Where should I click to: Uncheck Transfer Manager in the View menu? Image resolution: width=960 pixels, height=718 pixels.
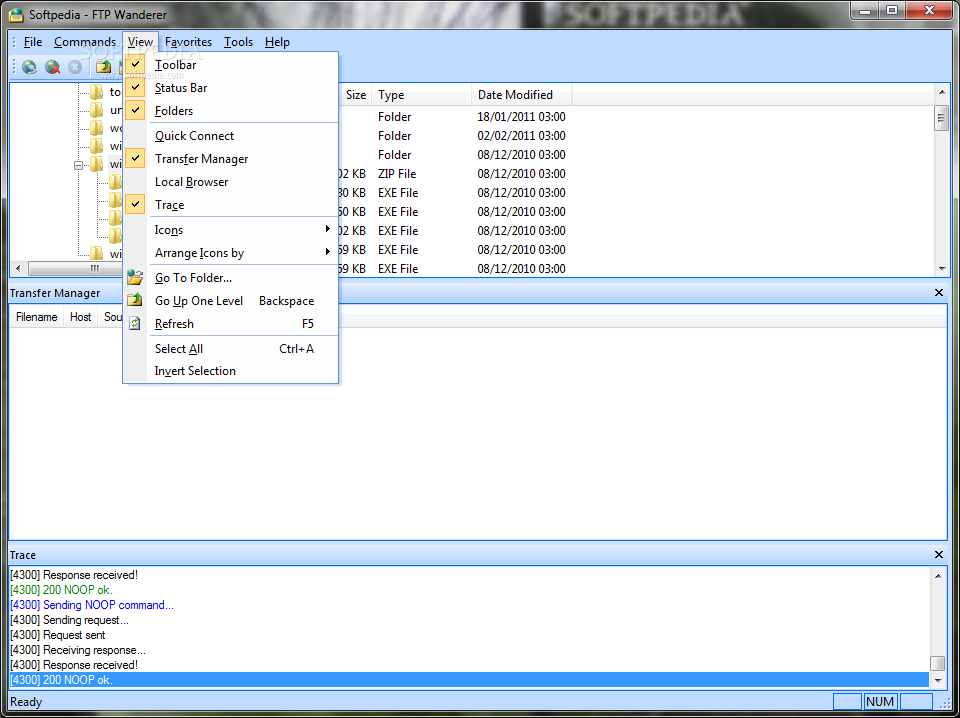click(230, 159)
